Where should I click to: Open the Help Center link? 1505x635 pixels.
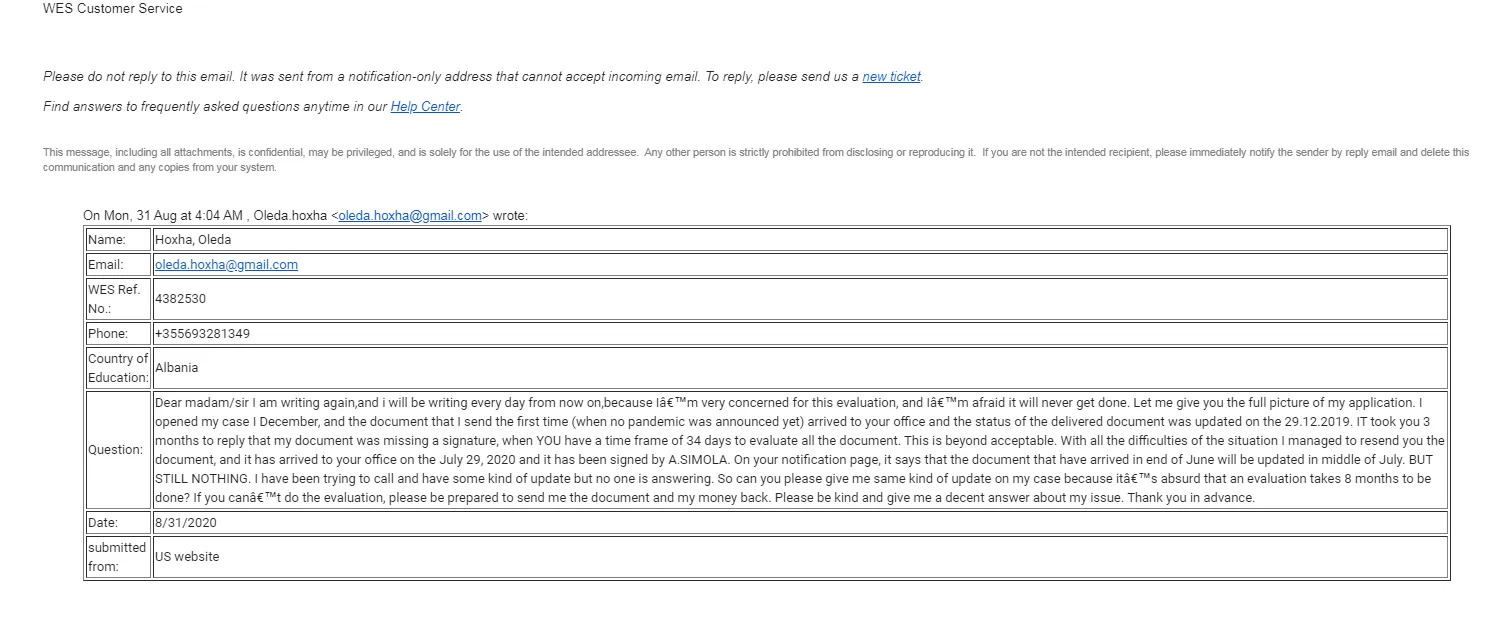[425, 107]
